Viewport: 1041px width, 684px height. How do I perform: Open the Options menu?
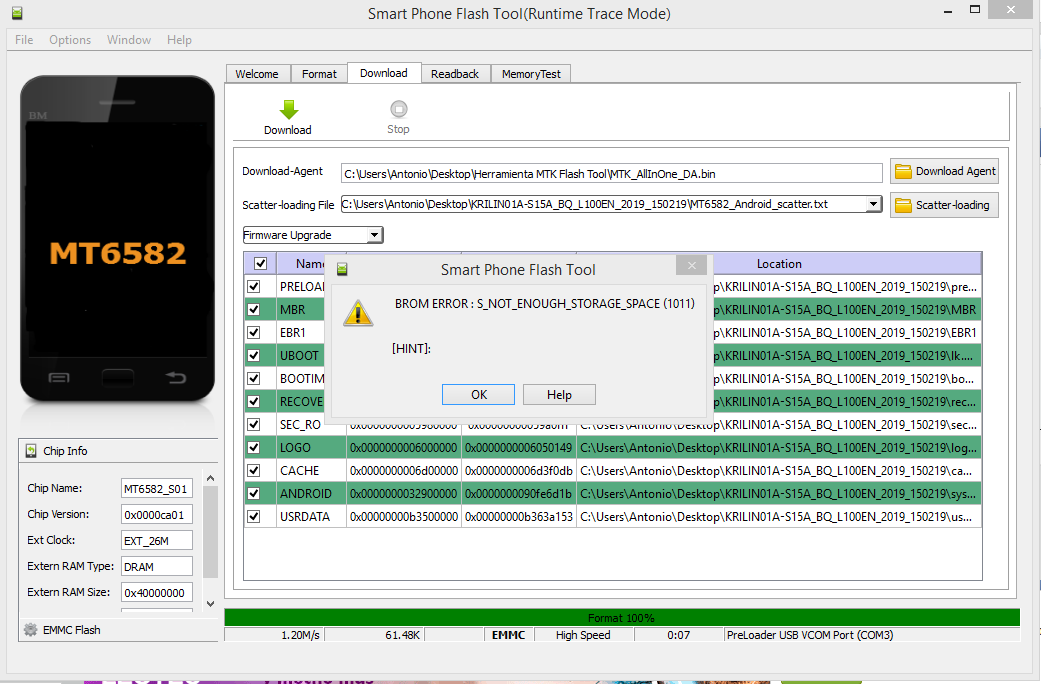point(70,40)
